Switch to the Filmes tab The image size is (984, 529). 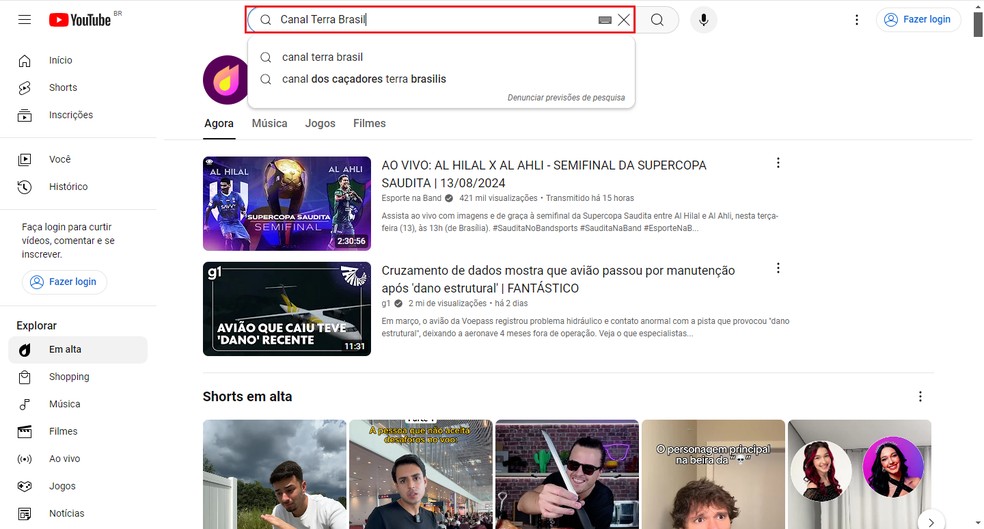(x=369, y=124)
